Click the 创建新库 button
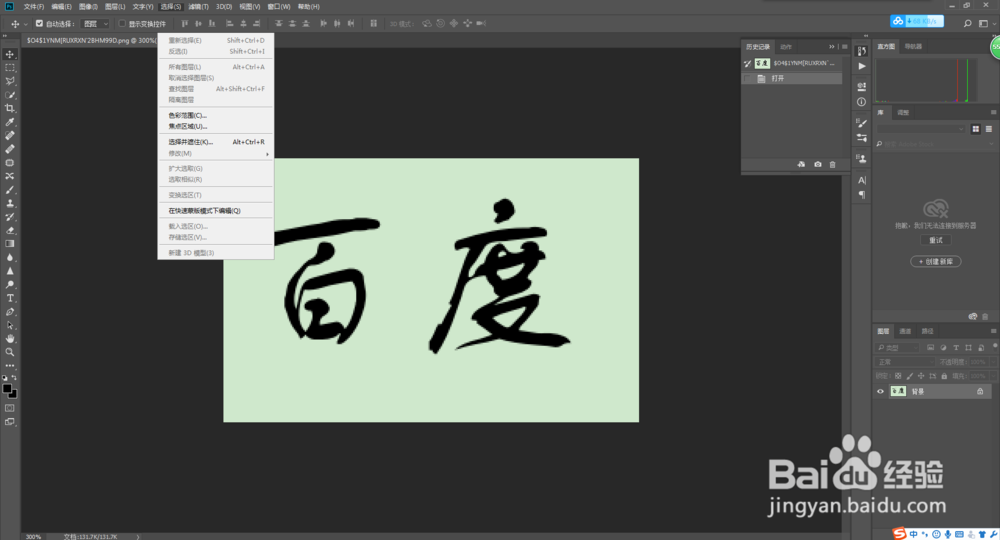Screen dimensions: 1000x540 [936, 261]
